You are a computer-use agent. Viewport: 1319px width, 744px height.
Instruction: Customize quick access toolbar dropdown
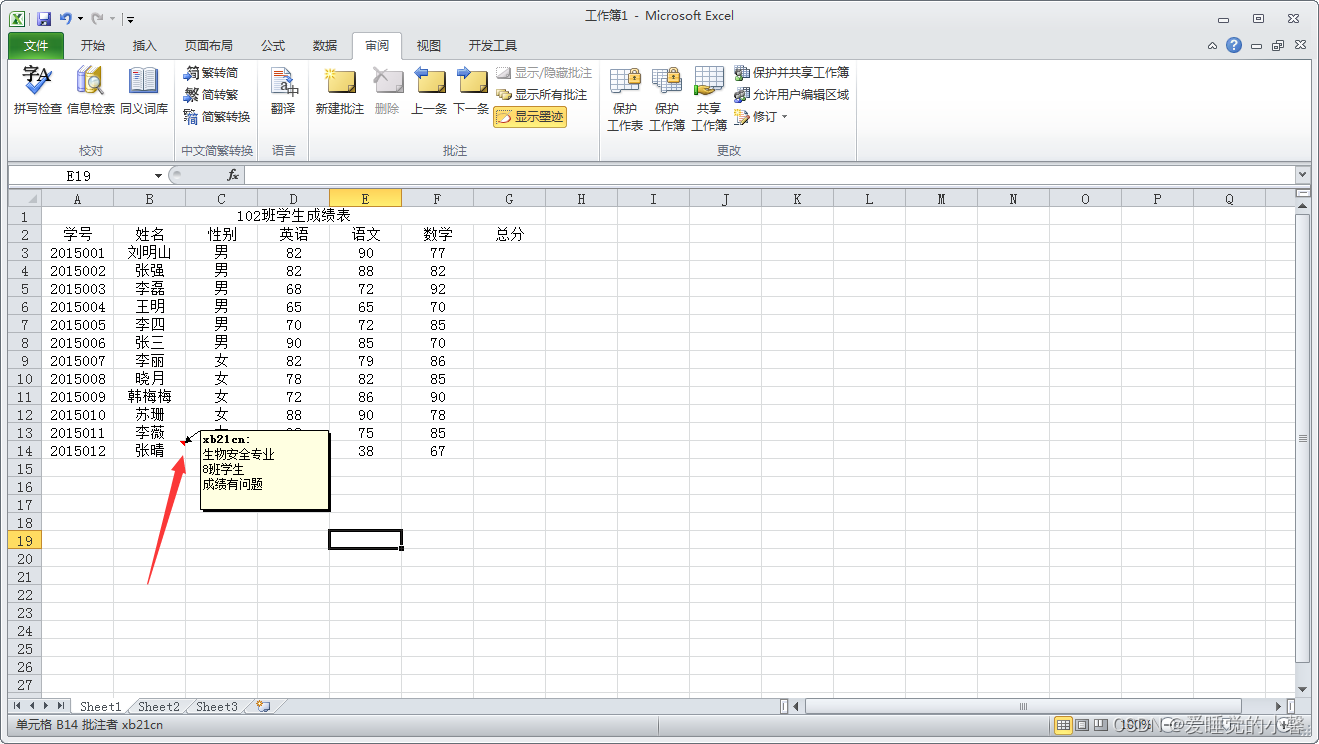click(x=131, y=19)
